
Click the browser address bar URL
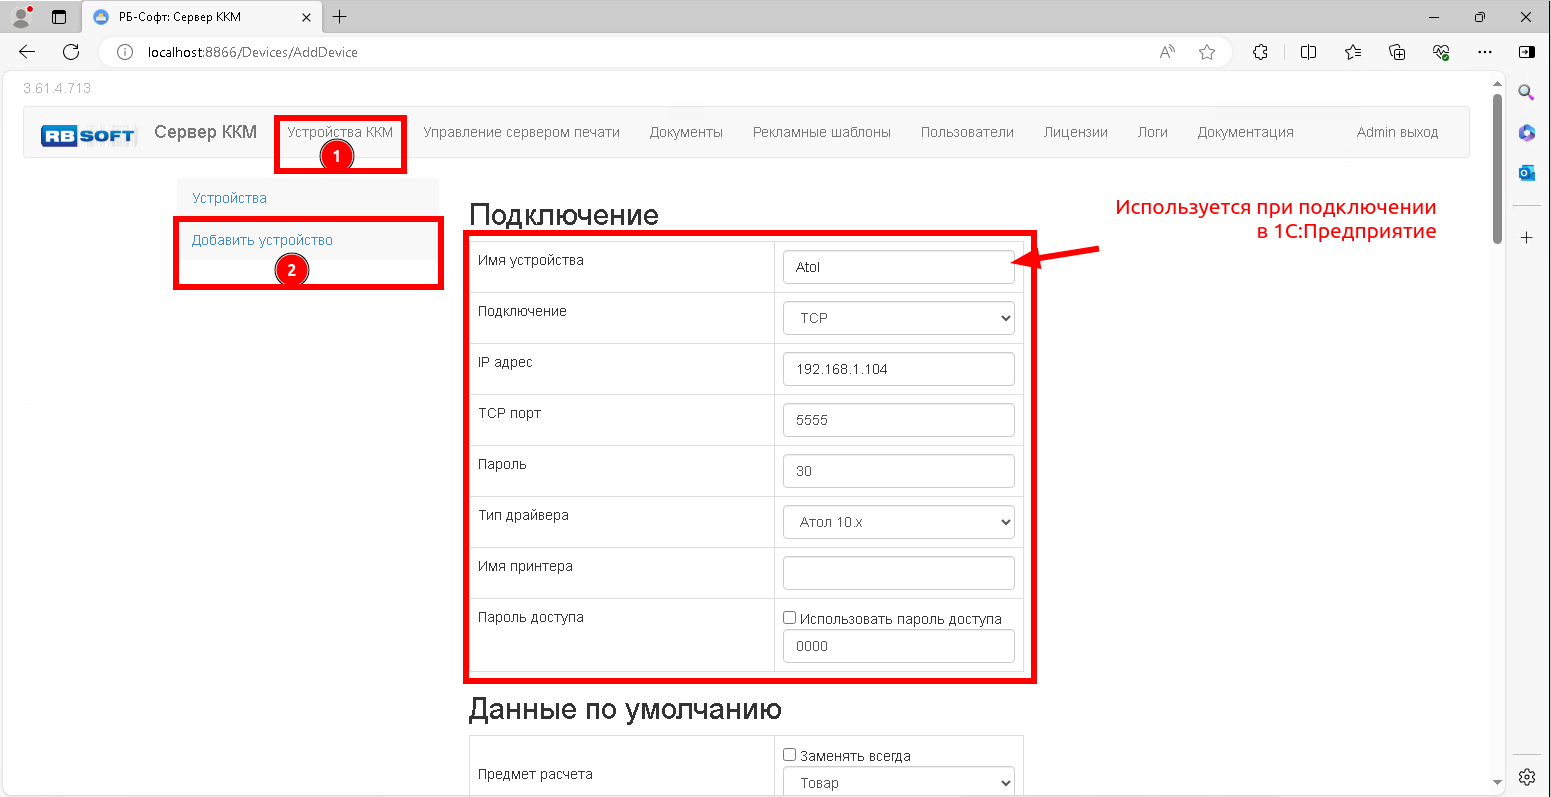pos(252,52)
